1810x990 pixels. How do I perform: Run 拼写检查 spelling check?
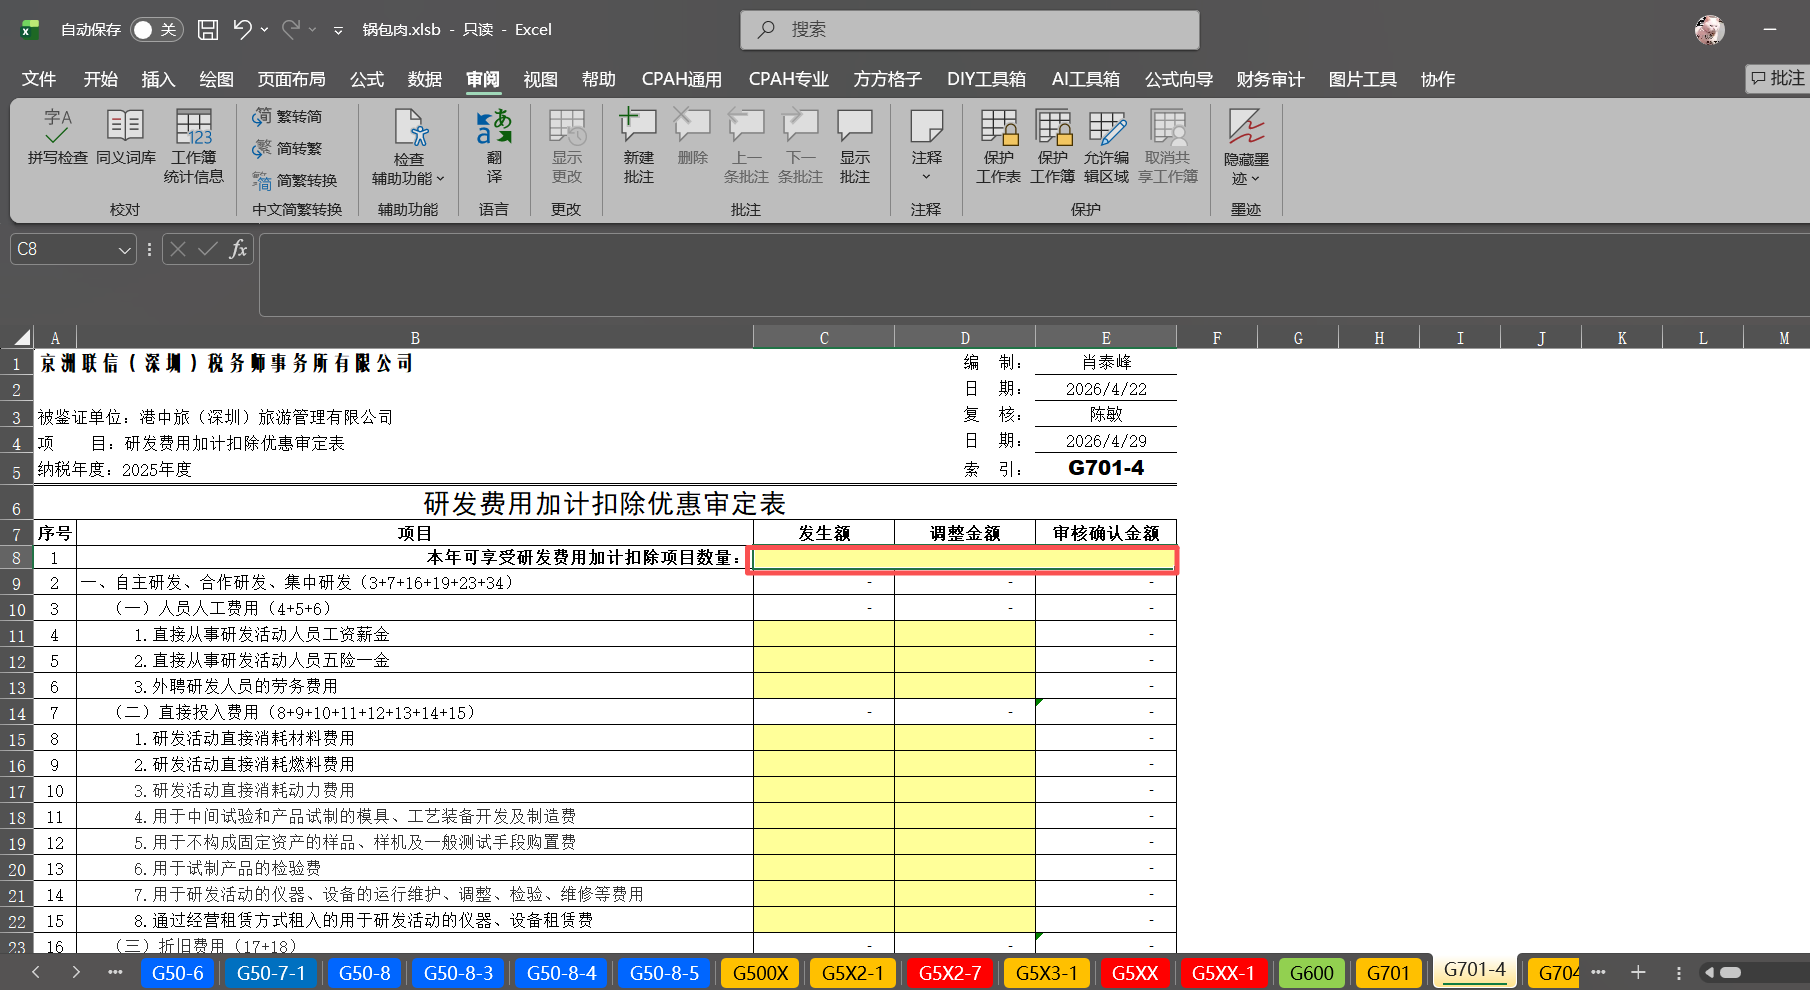click(57, 137)
